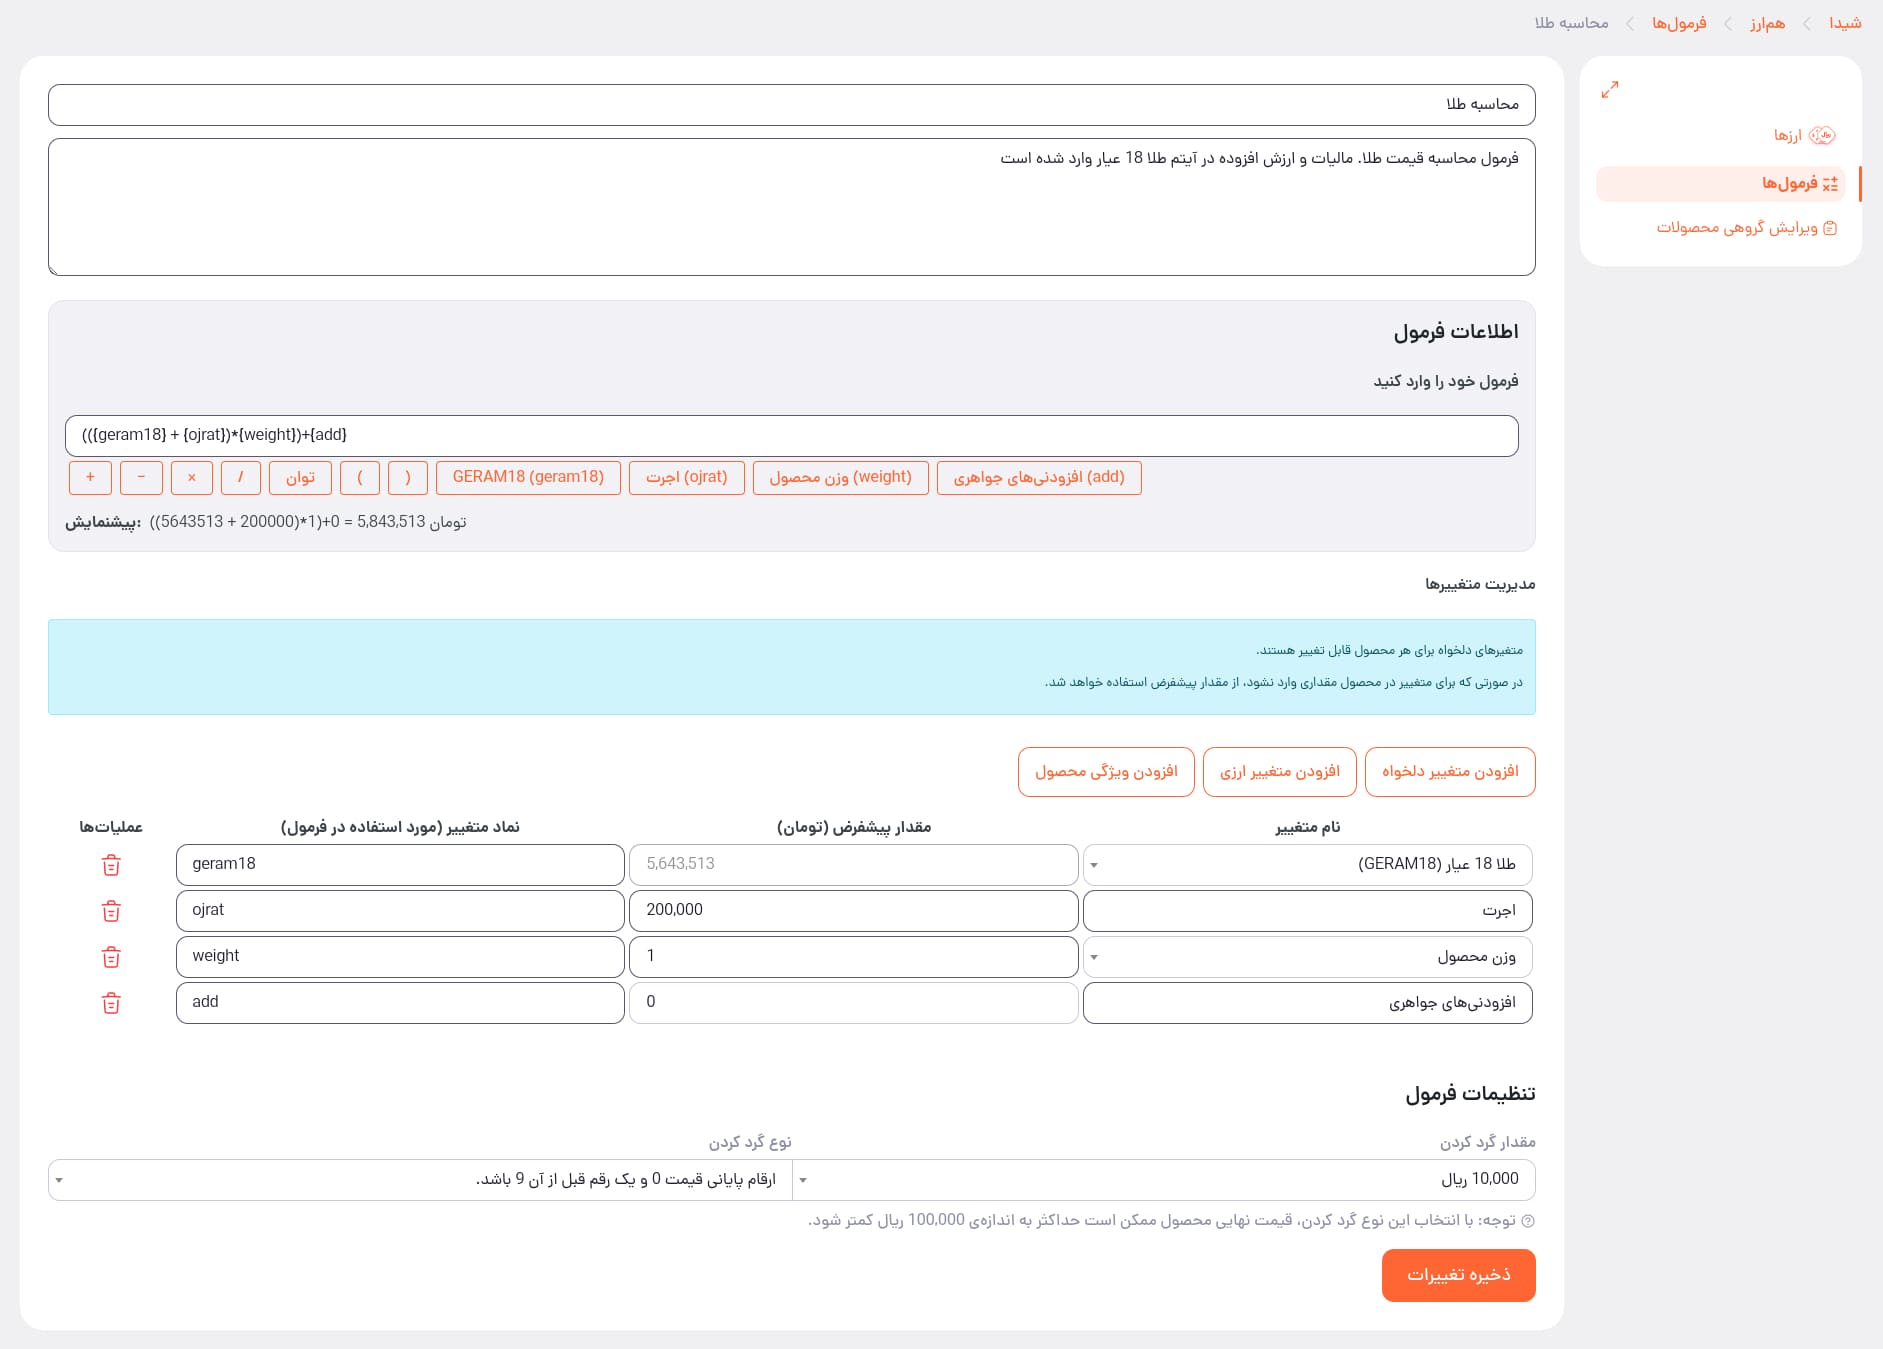Delete the geram18 variable row
The image size is (1883, 1349).
pos(111,865)
